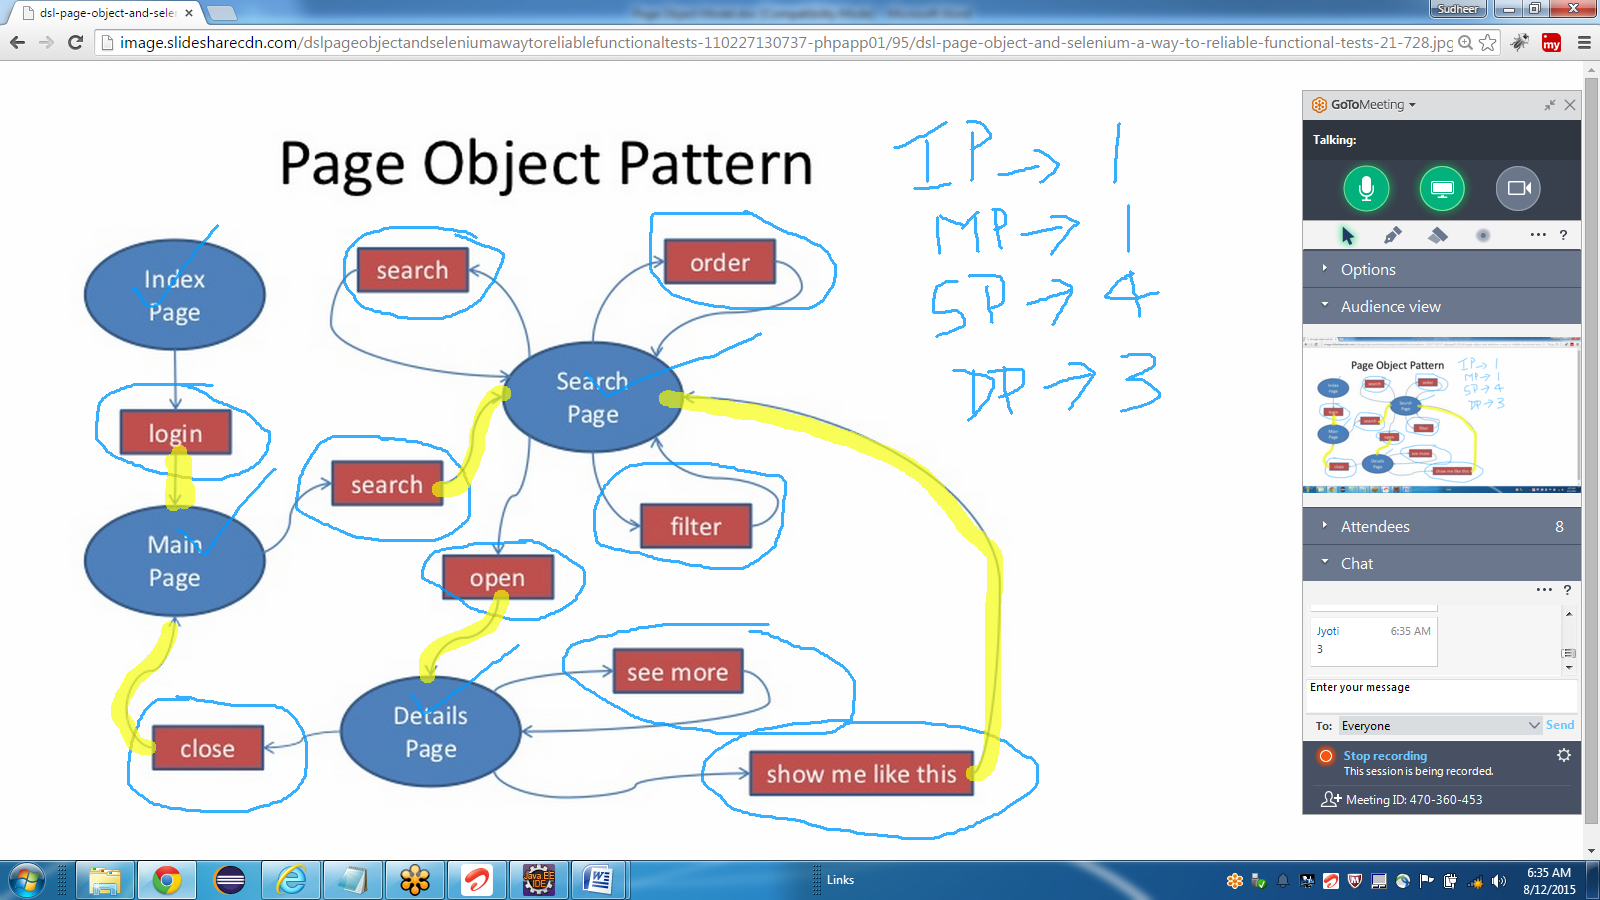Expand the Options section
1600x900 pixels.
pyautogui.click(x=1367, y=269)
